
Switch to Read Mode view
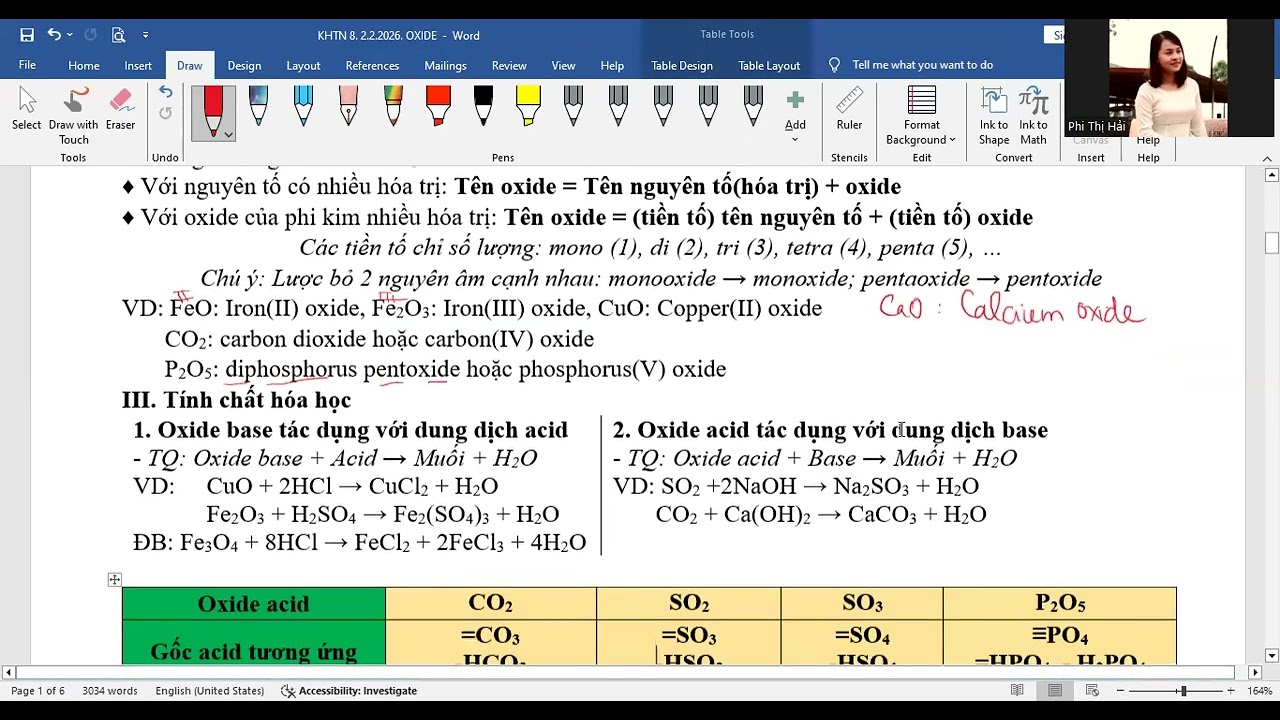pos(1017,691)
